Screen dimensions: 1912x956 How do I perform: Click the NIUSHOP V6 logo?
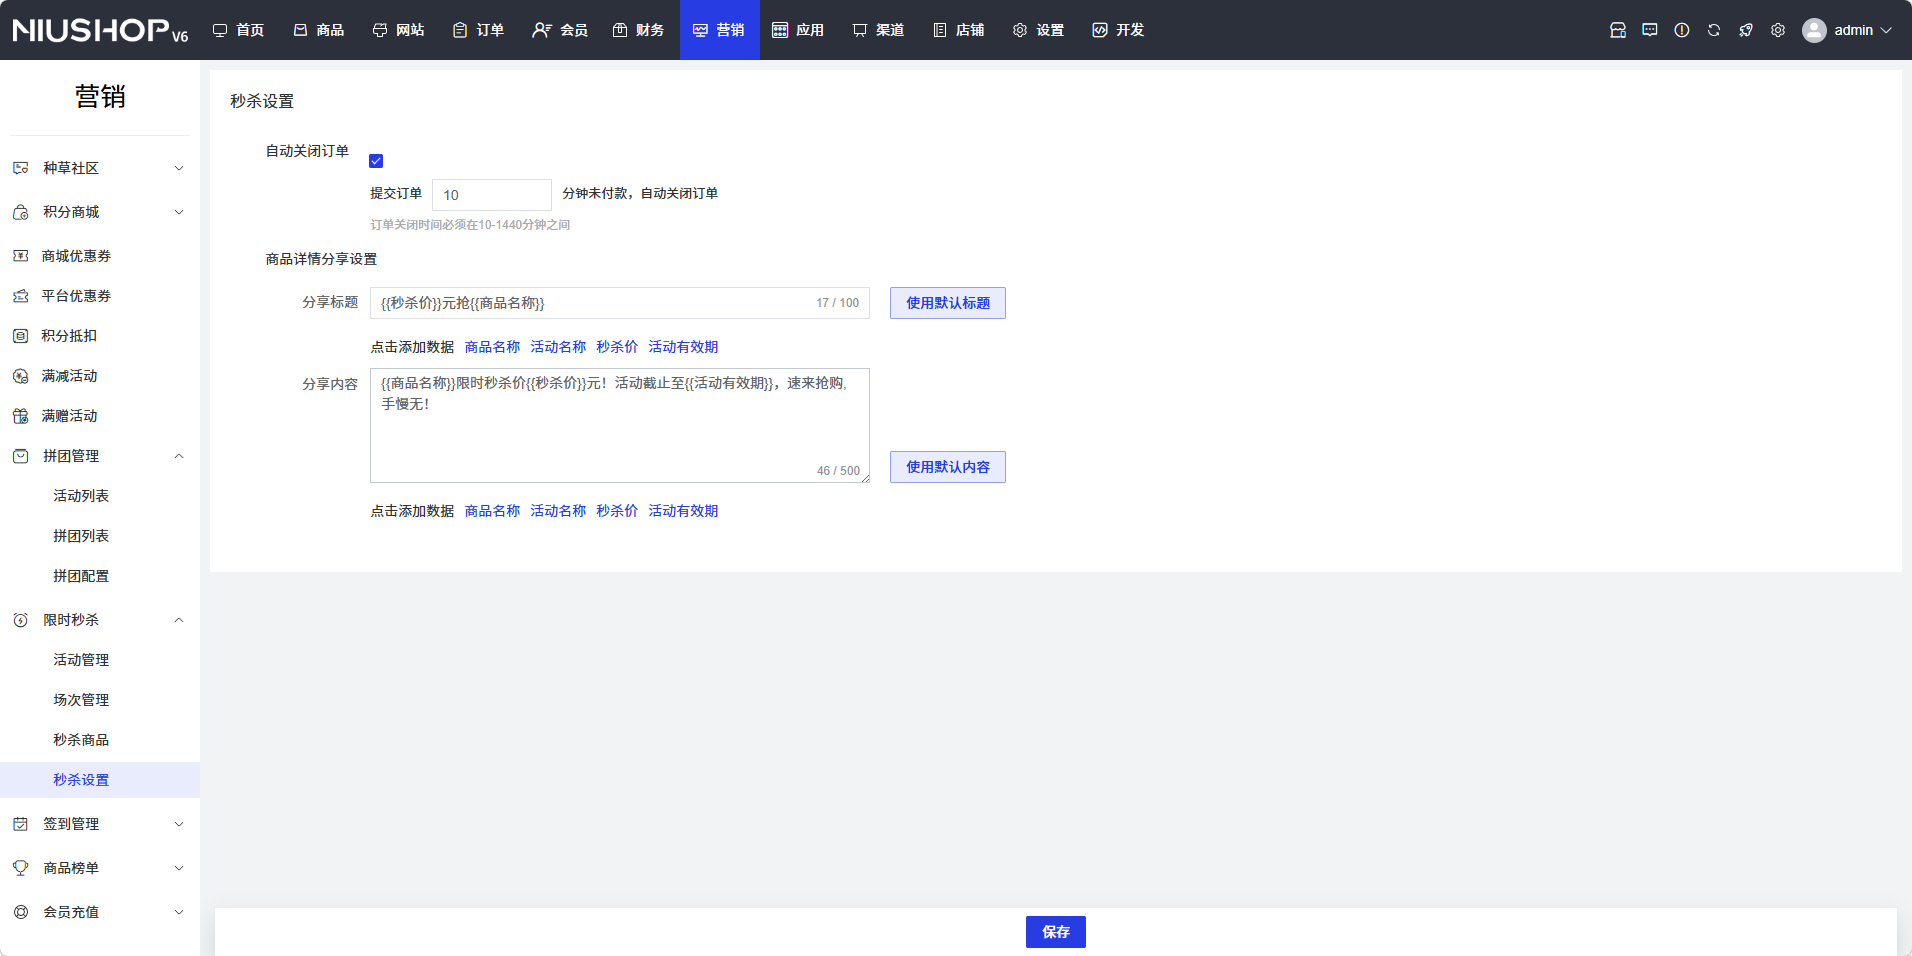coord(100,30)
